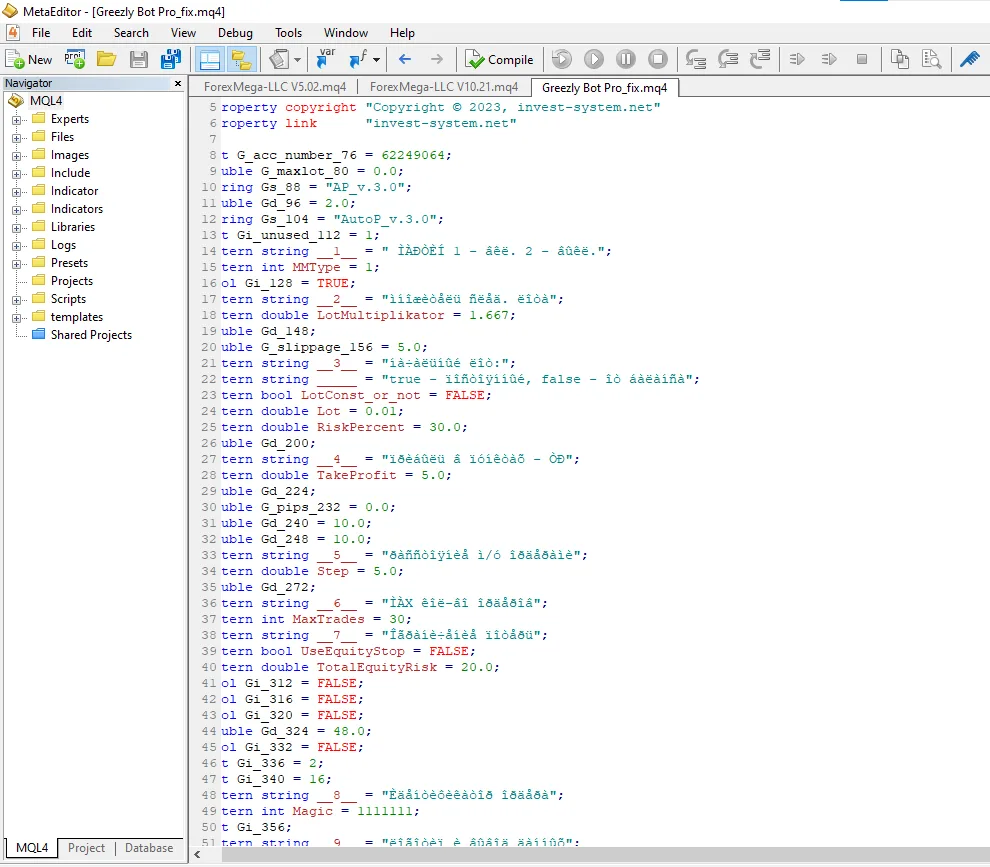990x867 pixels.
Task: Stop debugging with the stop icon
Action: click(657, 59)
